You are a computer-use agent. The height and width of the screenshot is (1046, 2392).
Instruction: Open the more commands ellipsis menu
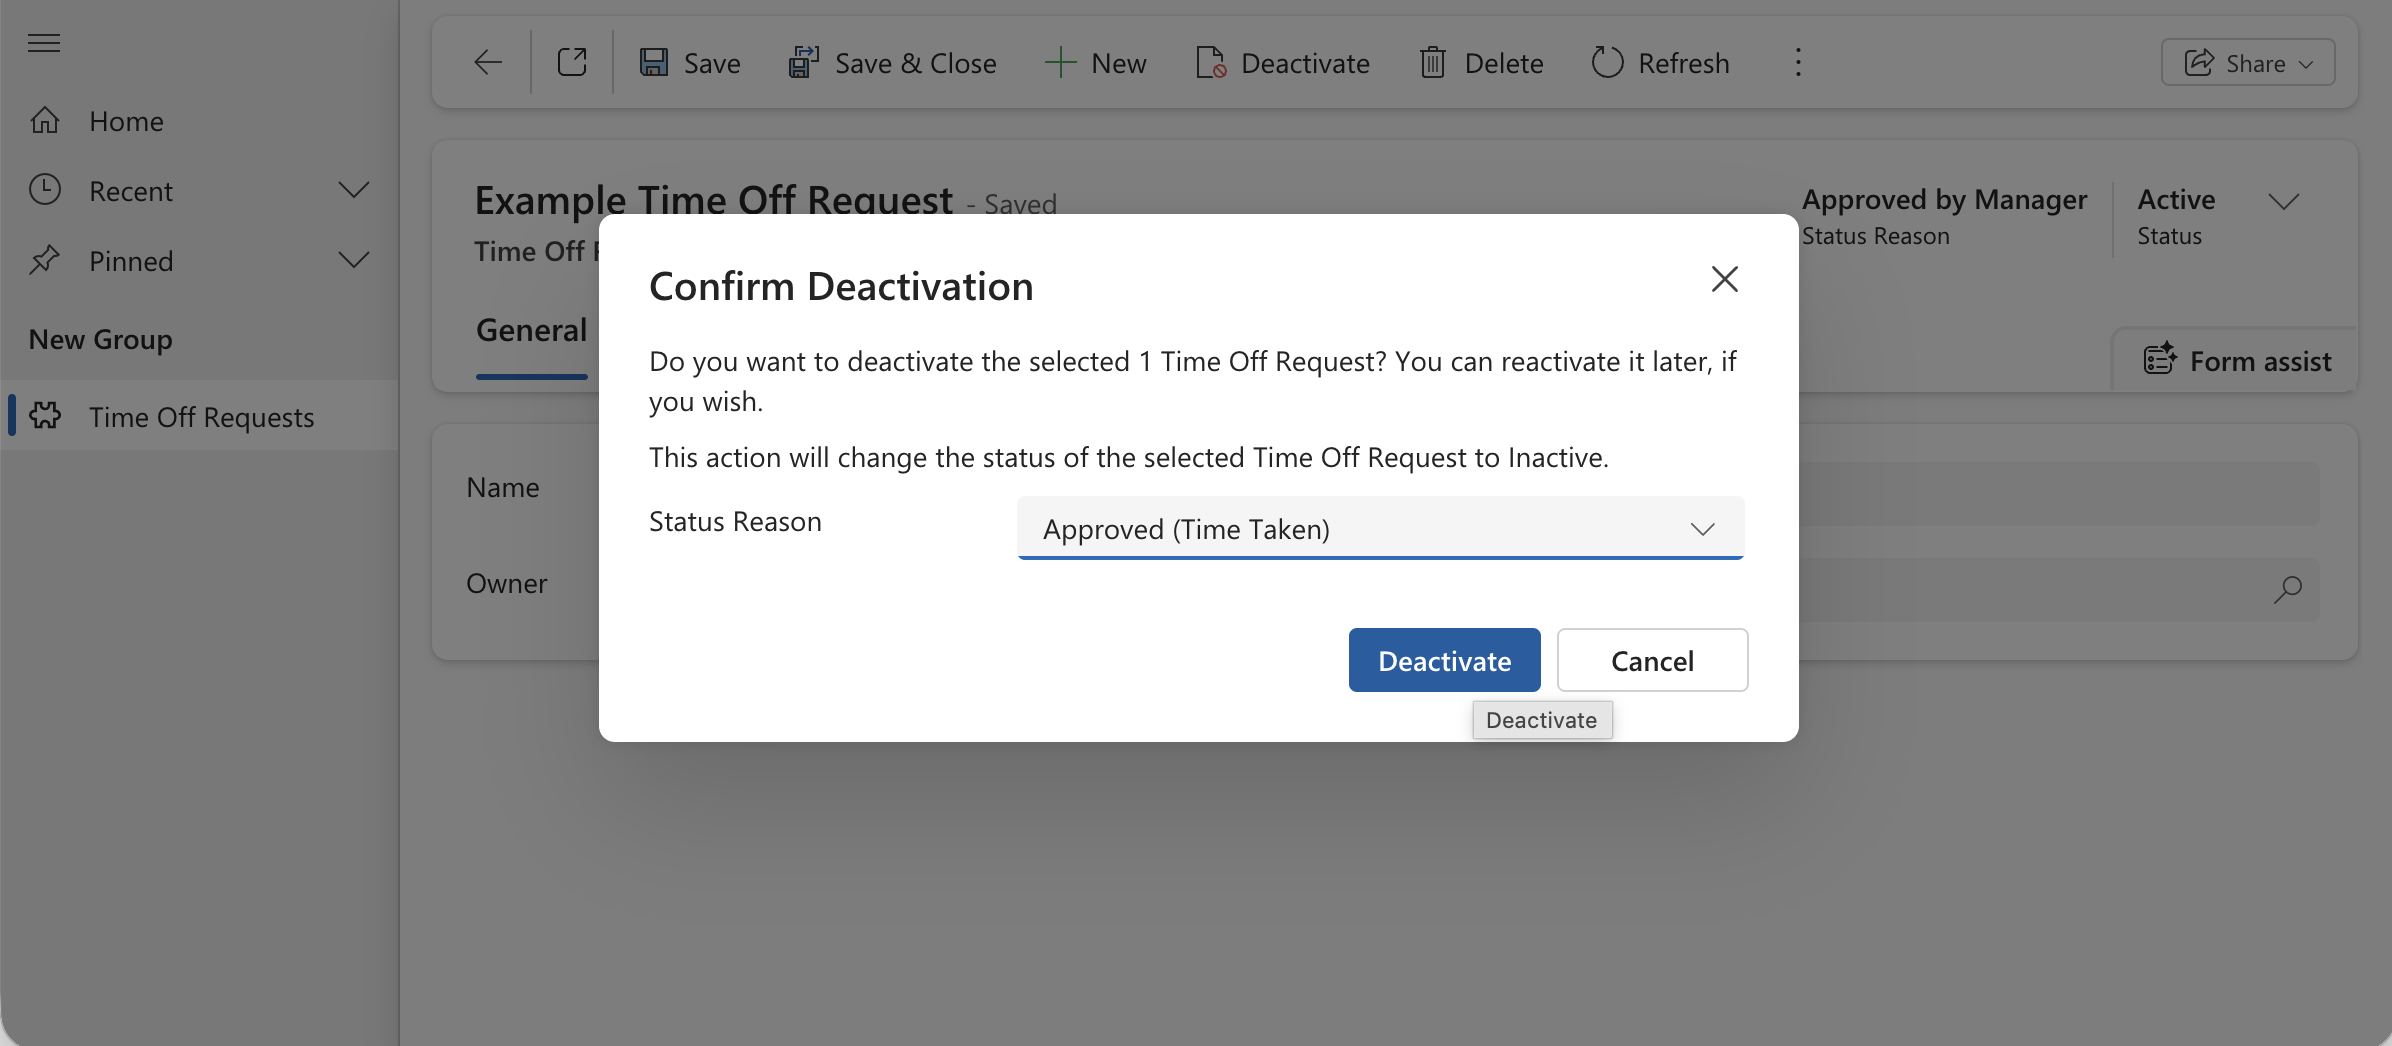[x=1798, y=63]
